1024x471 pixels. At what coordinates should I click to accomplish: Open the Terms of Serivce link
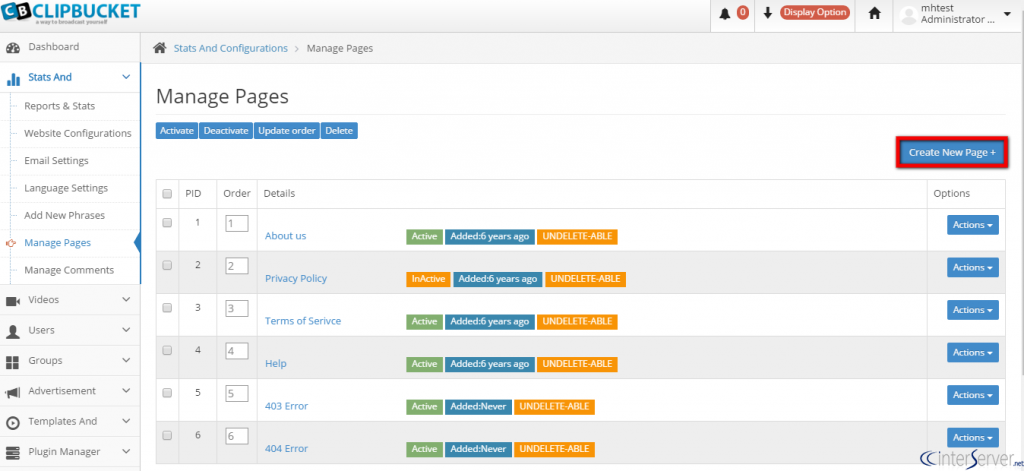(303, 321)
